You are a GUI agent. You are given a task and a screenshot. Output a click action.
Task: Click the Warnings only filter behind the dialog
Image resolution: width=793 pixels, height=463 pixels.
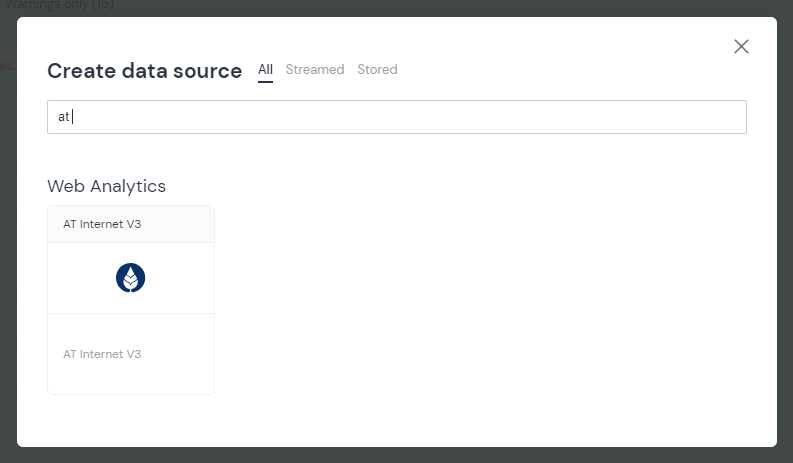60,5
